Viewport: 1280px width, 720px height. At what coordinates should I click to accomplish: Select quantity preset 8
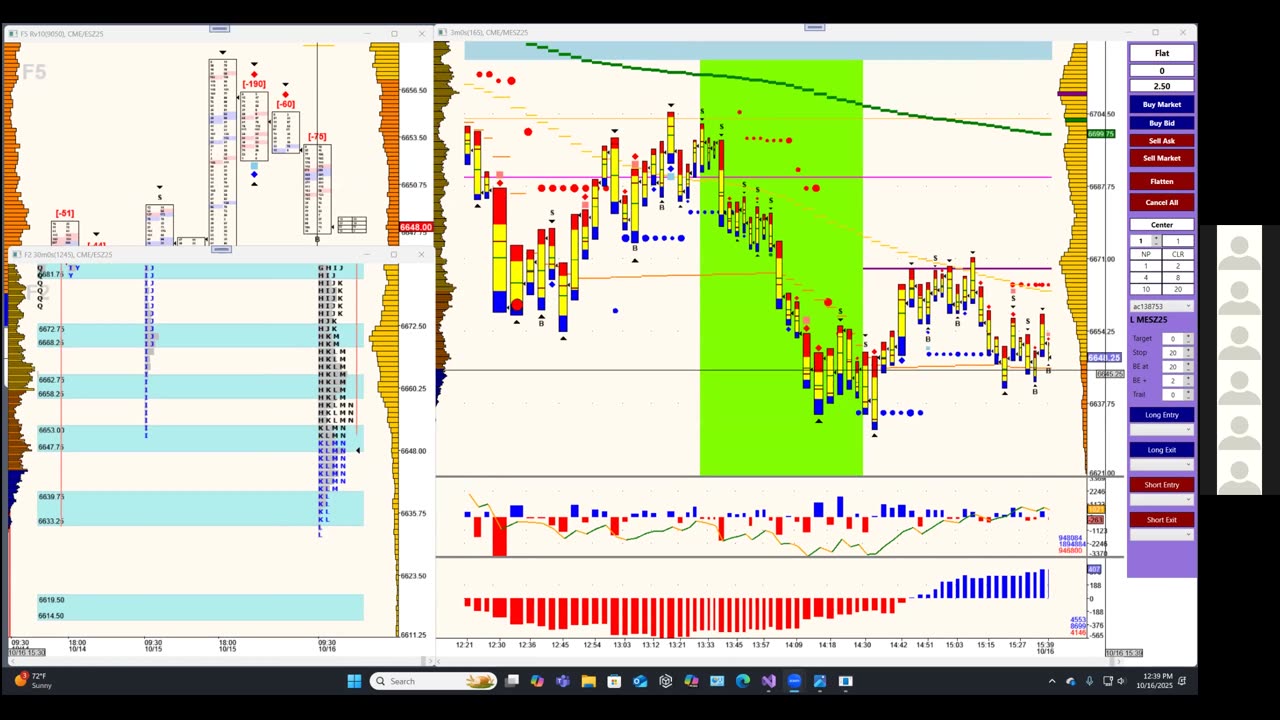[1178, 277]
